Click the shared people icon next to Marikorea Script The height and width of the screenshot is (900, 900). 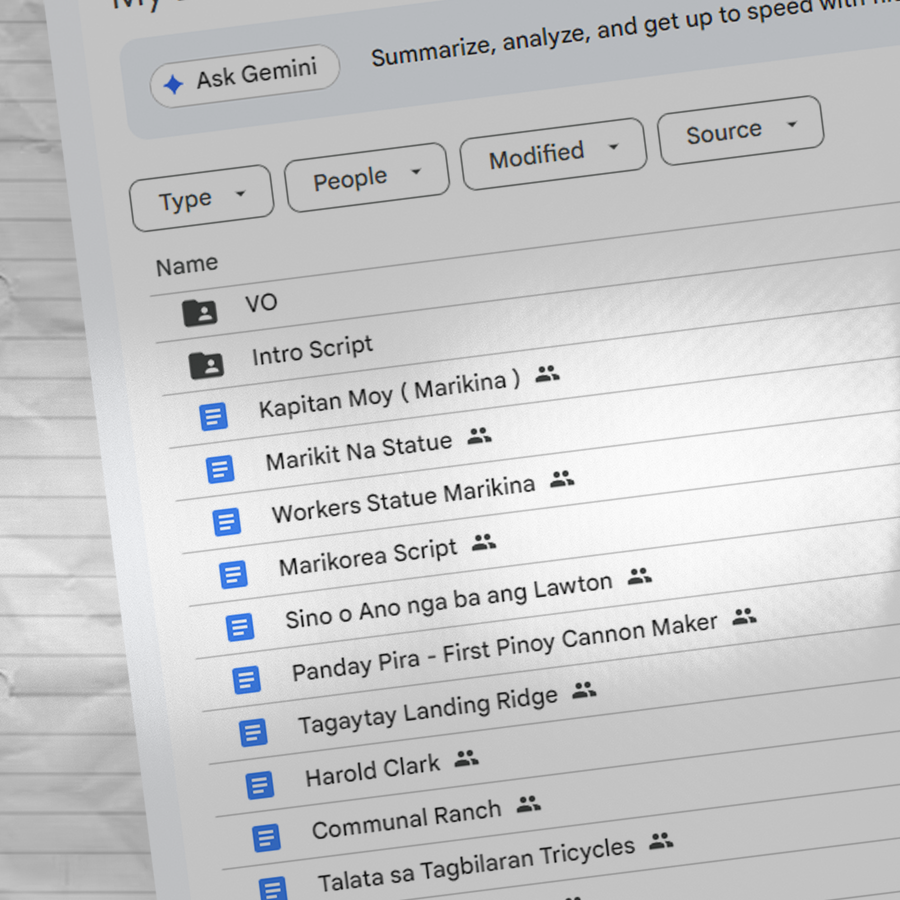(484, 541)
